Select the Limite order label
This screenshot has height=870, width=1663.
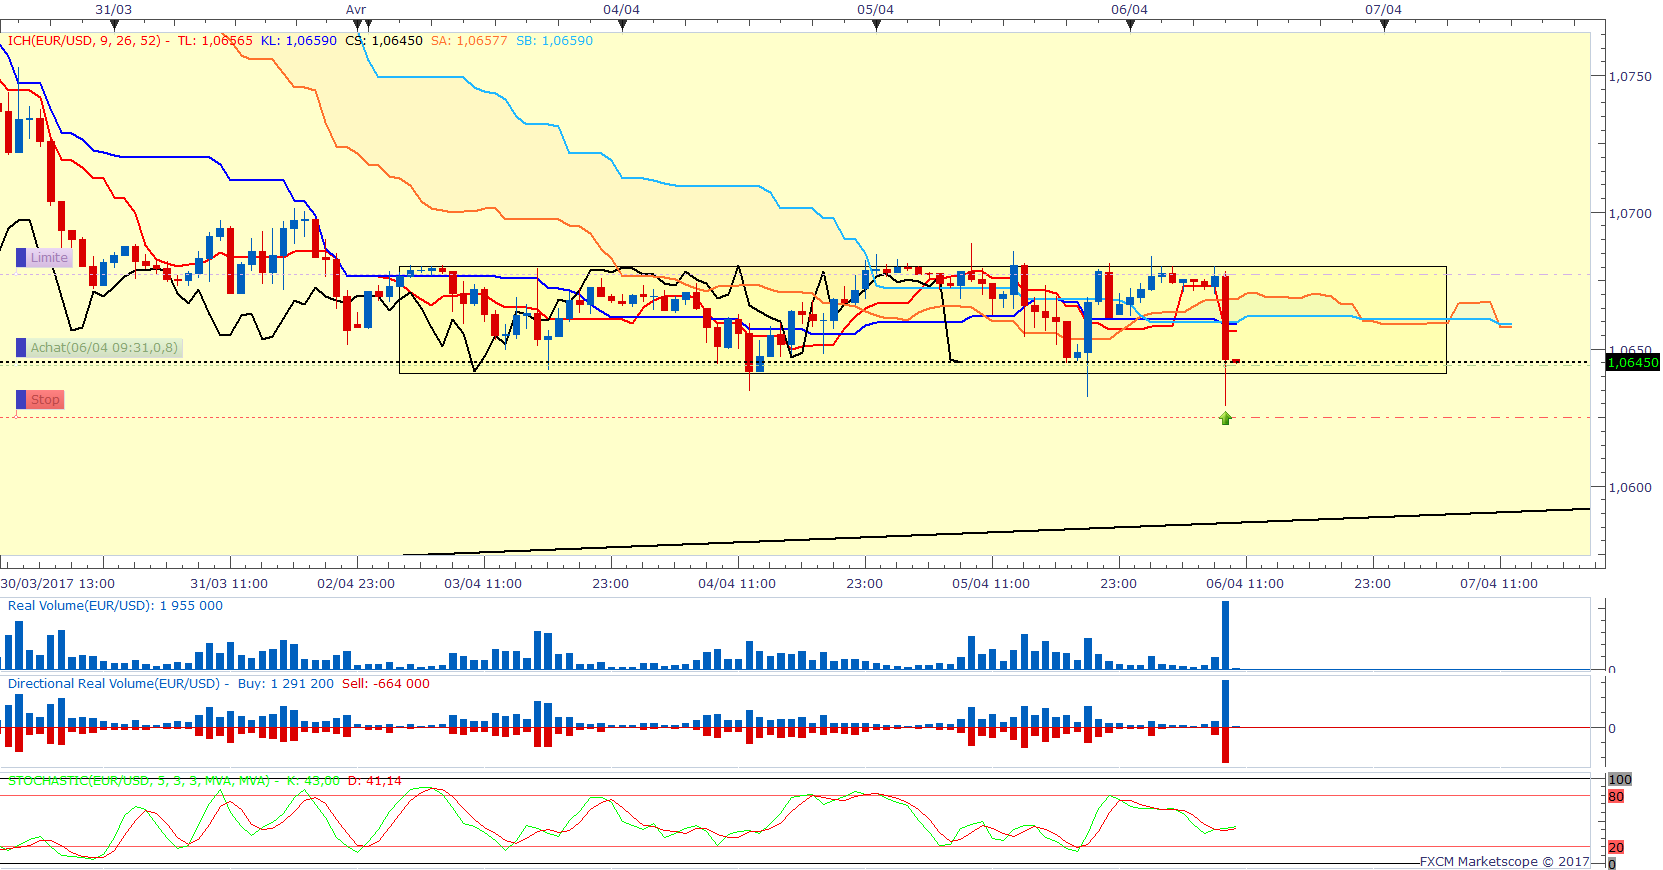click(x=48, y=258)
